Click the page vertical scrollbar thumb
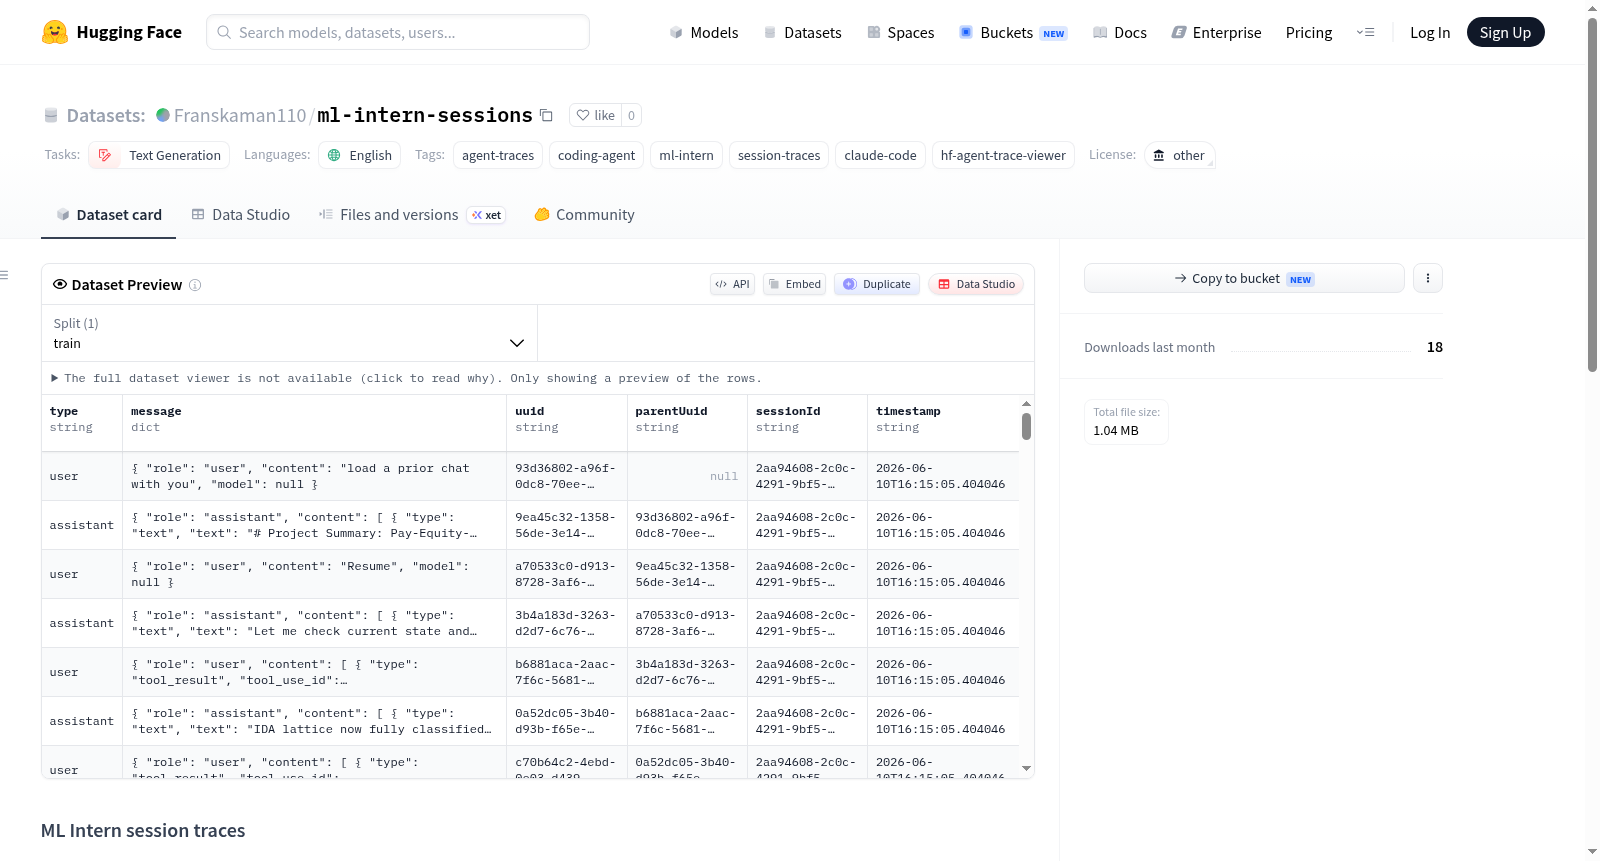 point(1592,195)
